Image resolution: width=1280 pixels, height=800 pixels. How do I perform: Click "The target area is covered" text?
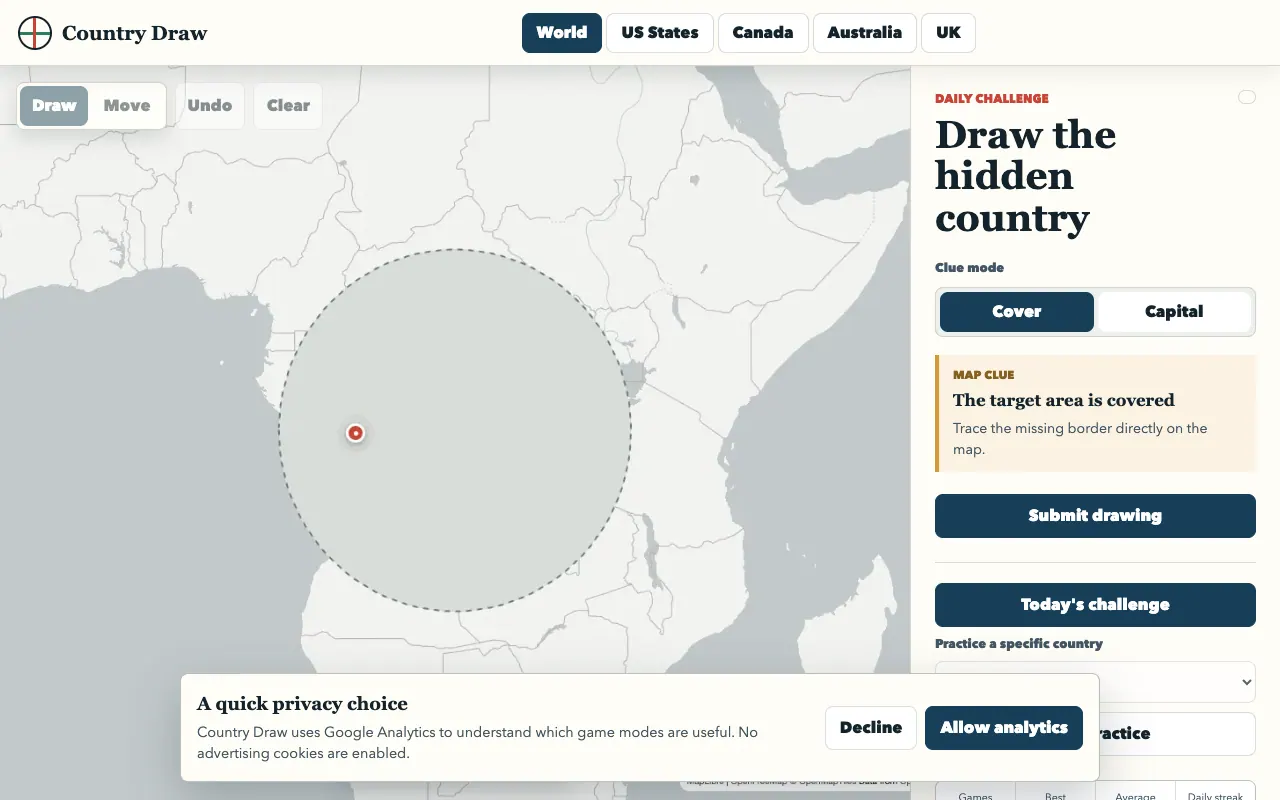pos(1064,400)
